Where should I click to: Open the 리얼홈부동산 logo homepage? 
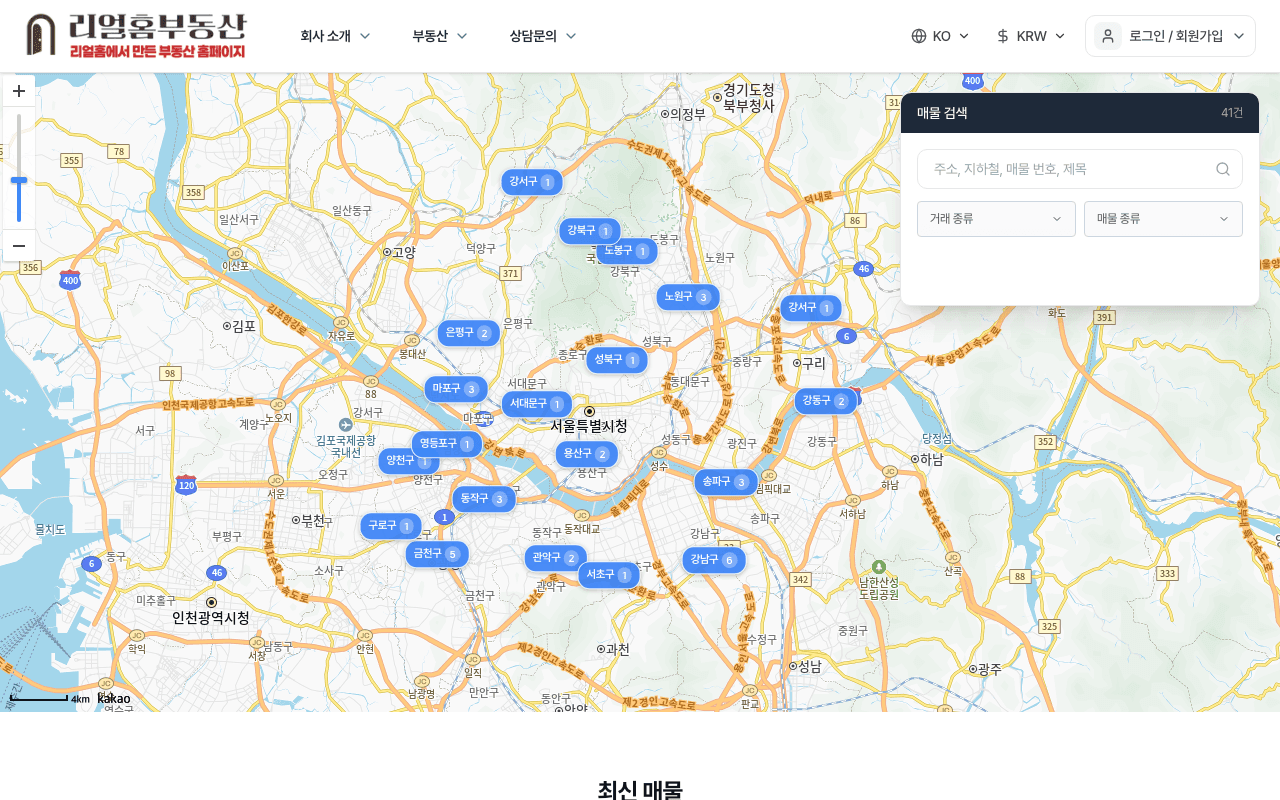click(x=136, y=36)
